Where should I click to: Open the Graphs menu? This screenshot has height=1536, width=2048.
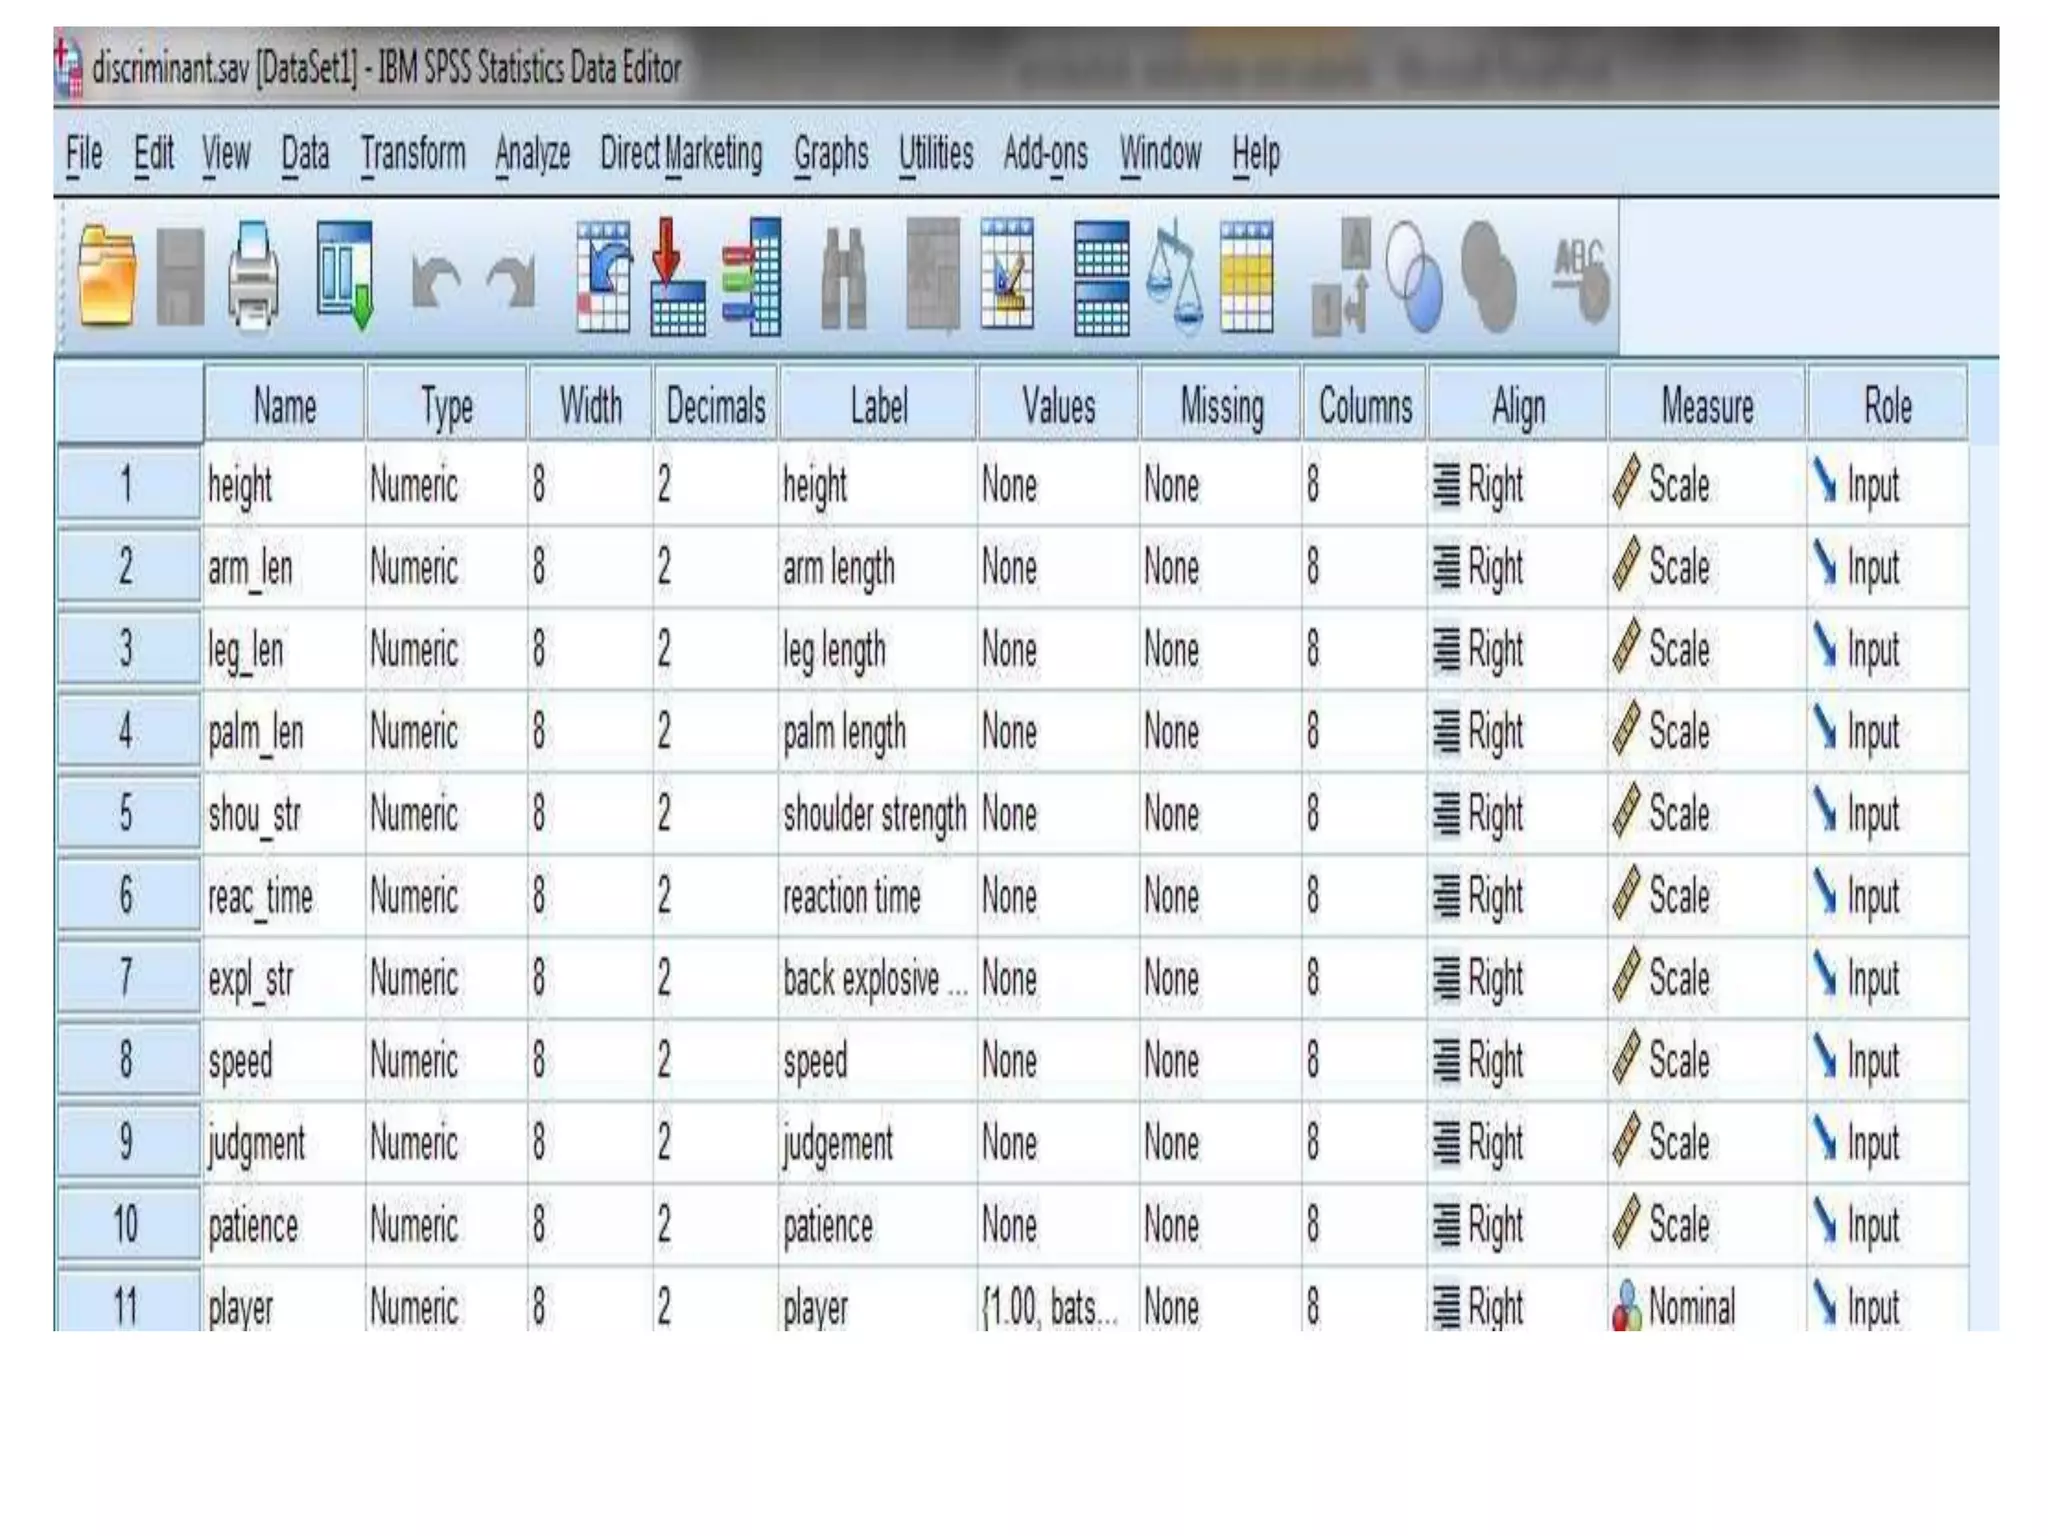[831, 155]
